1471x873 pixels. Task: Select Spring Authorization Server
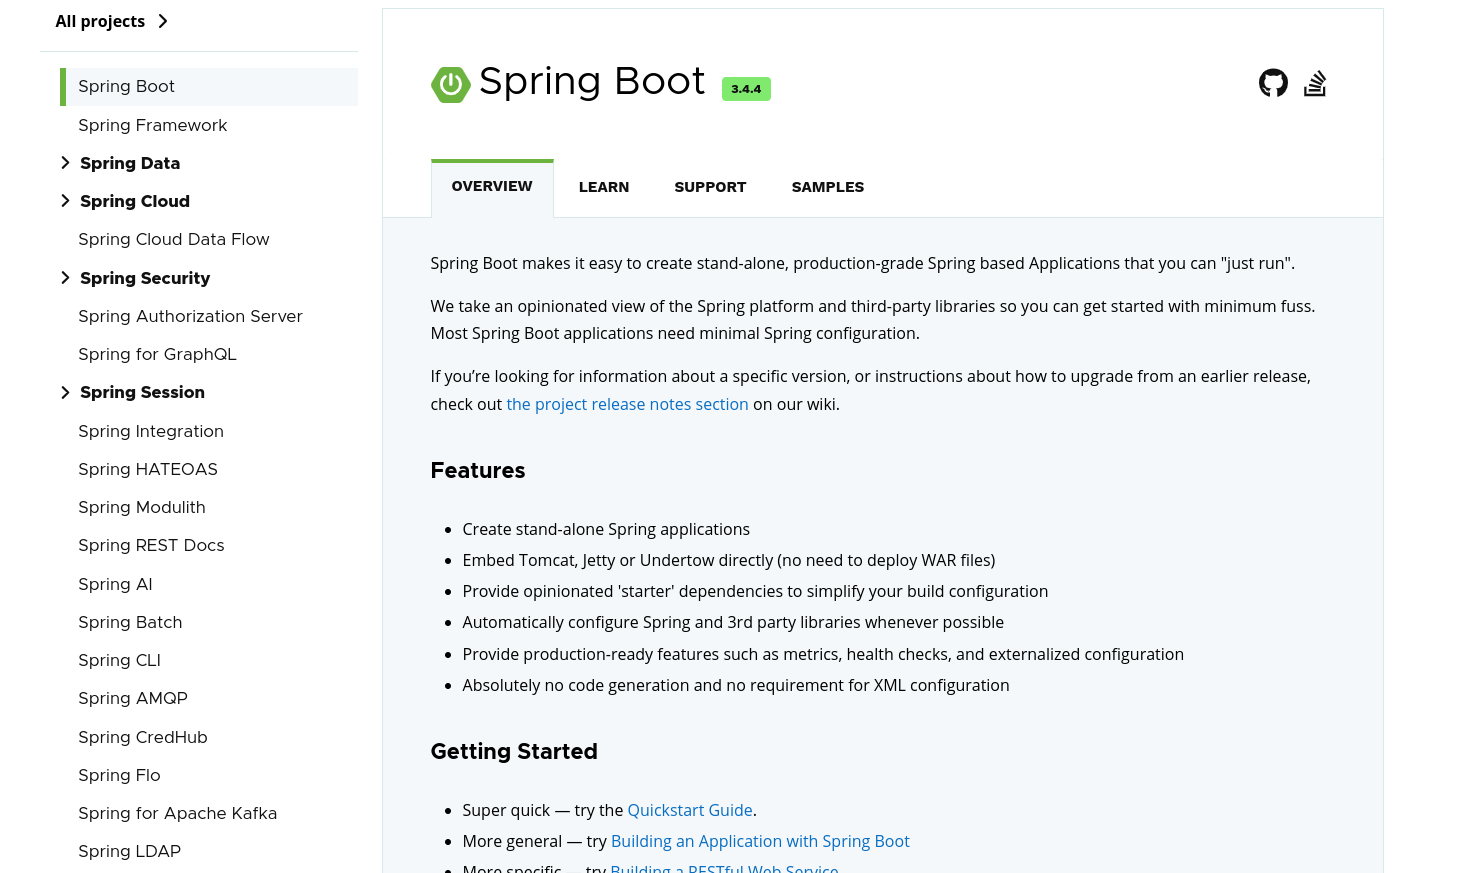coord(190,316)
